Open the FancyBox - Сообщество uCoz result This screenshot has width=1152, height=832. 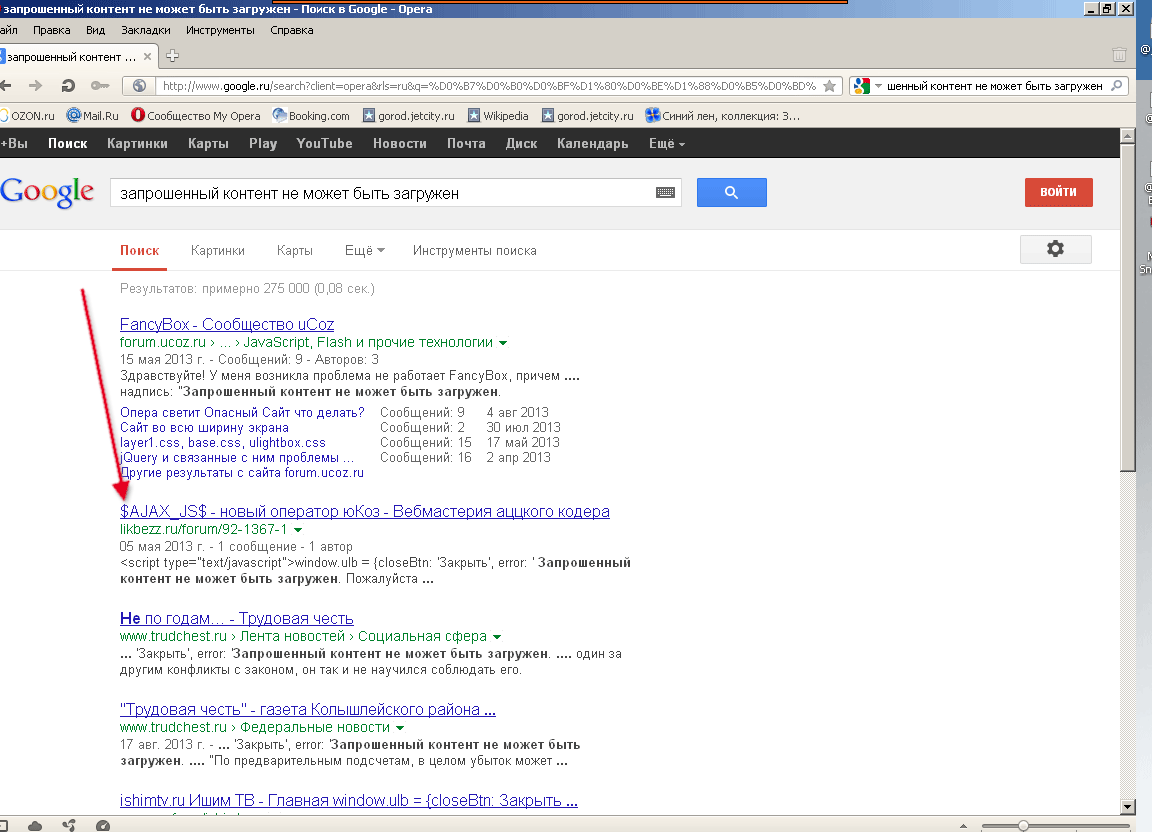coord(227,324)
